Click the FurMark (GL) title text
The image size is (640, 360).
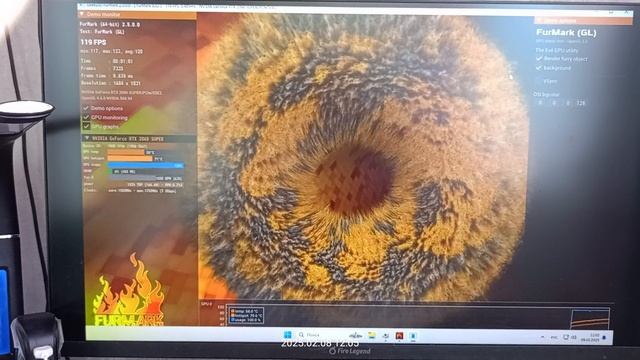(x=566, y=32)
